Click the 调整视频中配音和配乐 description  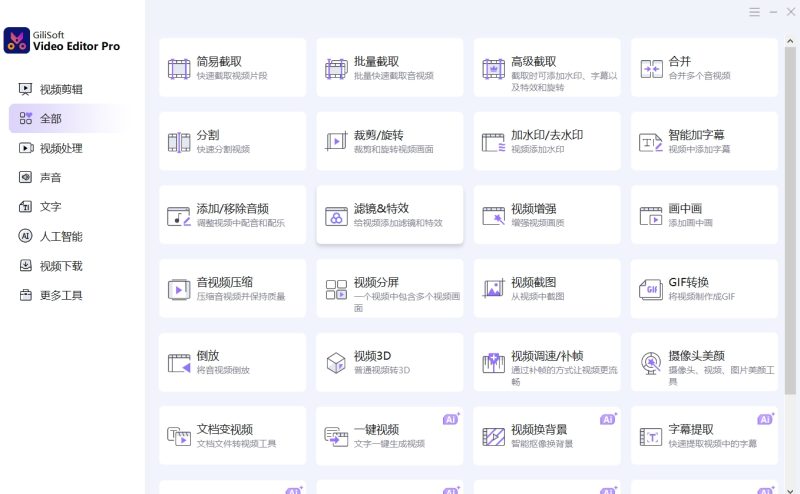pyautogui.click(x=241, y=223)
